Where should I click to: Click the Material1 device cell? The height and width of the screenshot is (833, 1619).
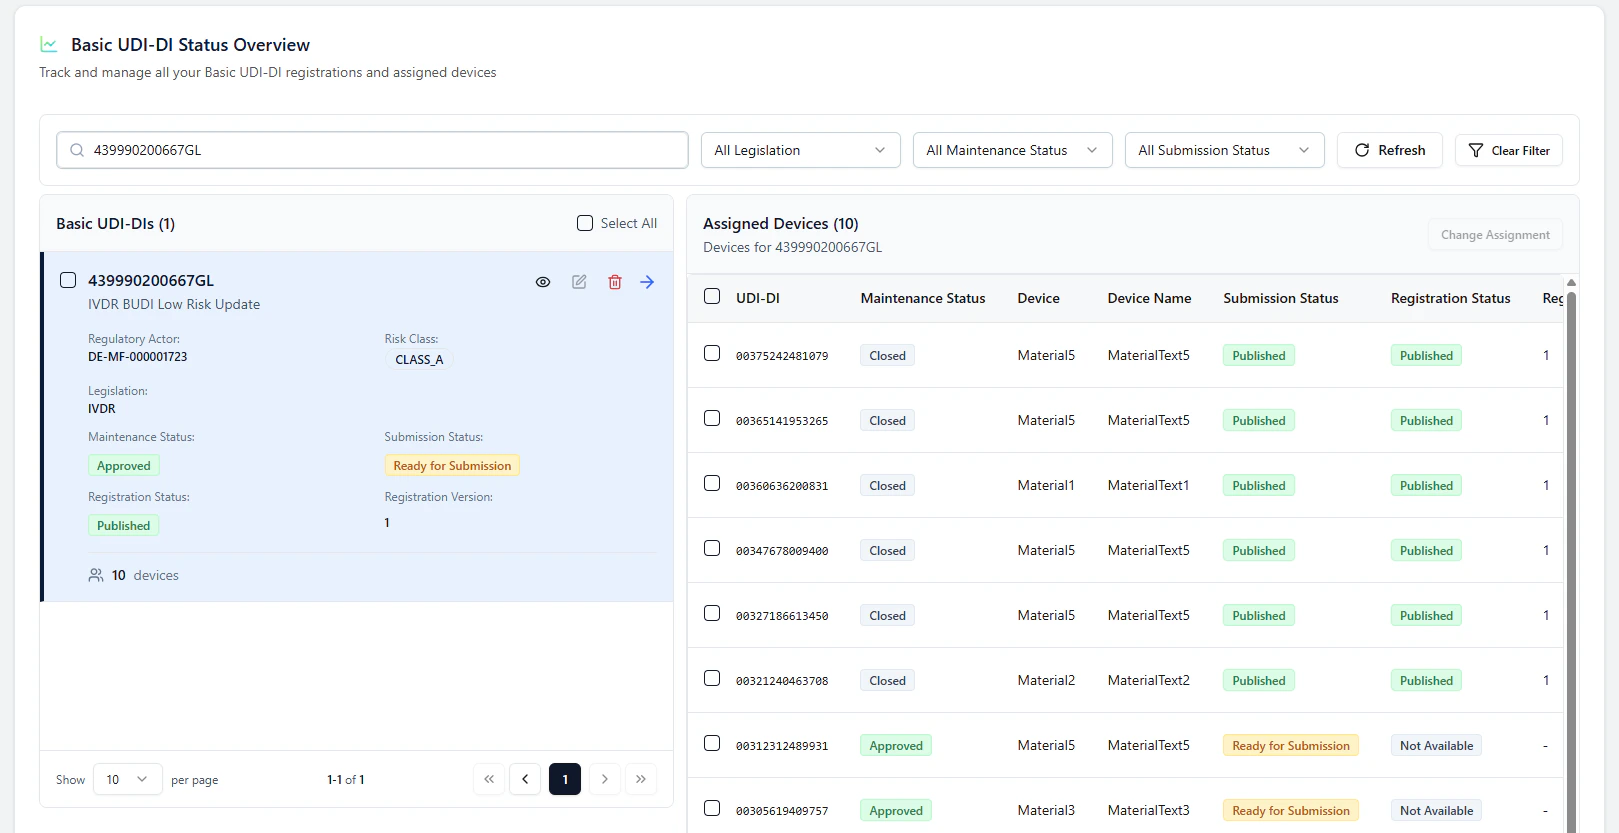coord(1046,485)
